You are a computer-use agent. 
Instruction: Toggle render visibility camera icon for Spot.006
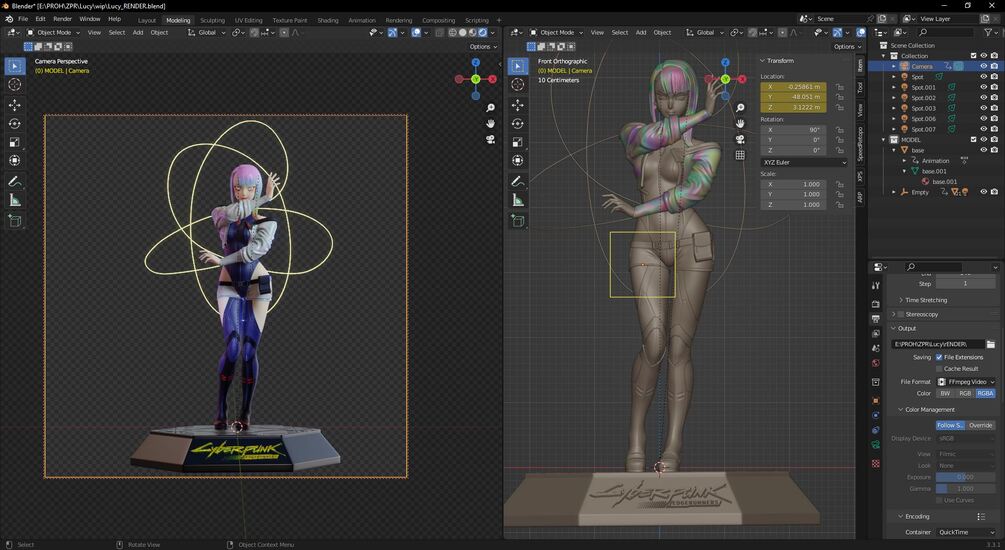pos(993,119)
